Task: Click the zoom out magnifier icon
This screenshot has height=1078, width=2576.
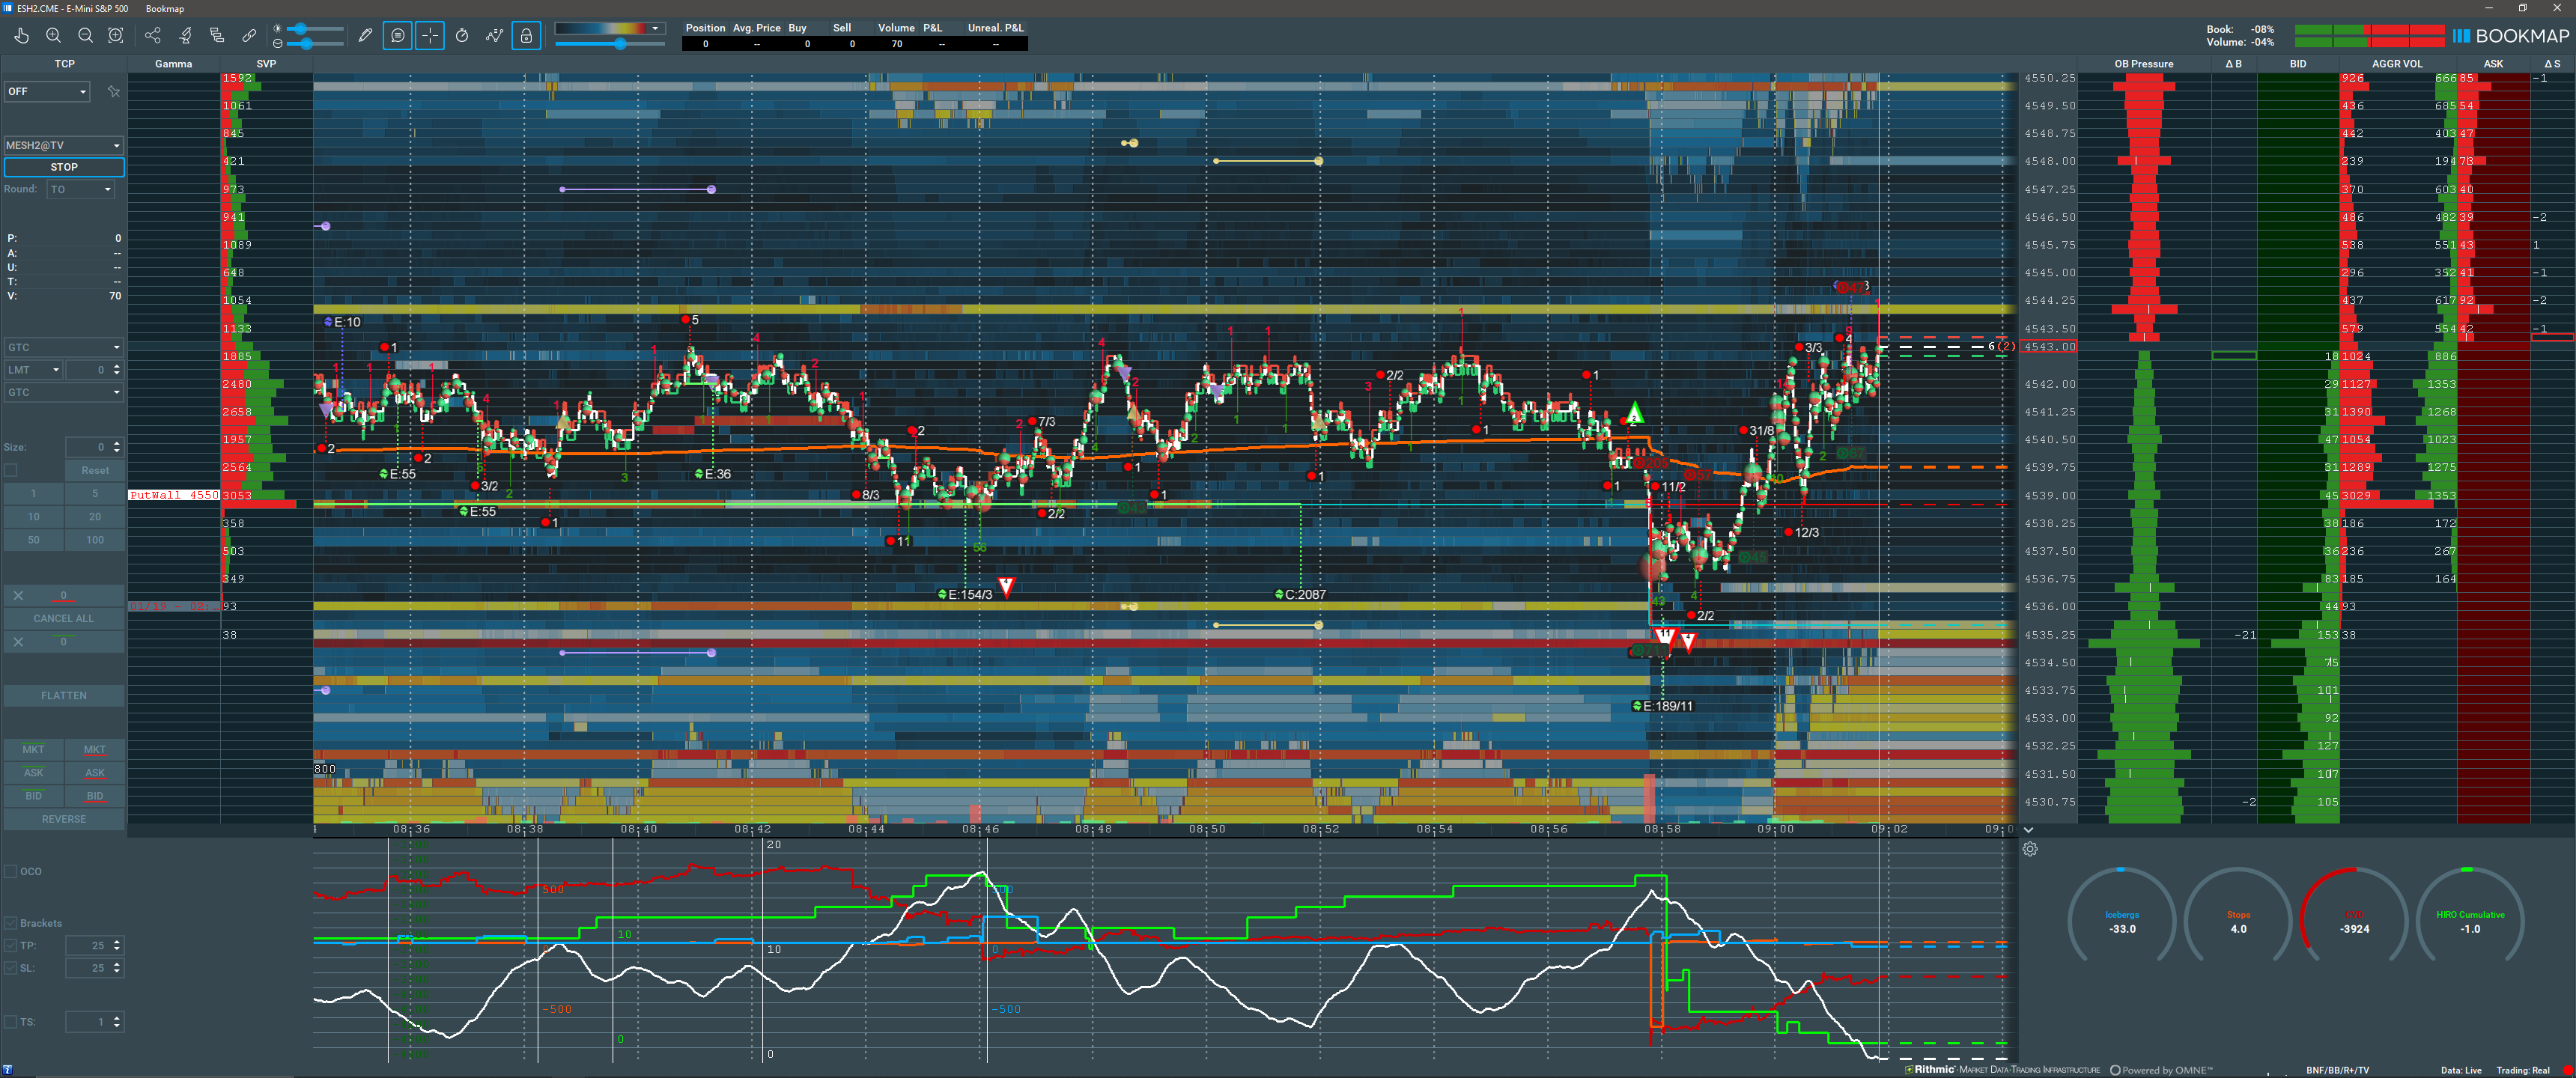Action: pyautogui.click(x=85, y=36)
